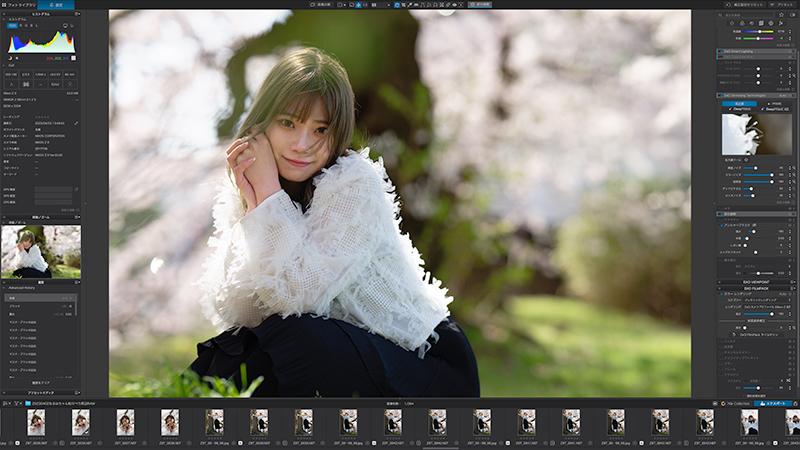Screen dimensions: 800x450
Task: Toggle the monitor gamut warning icon
Action: 65,26
